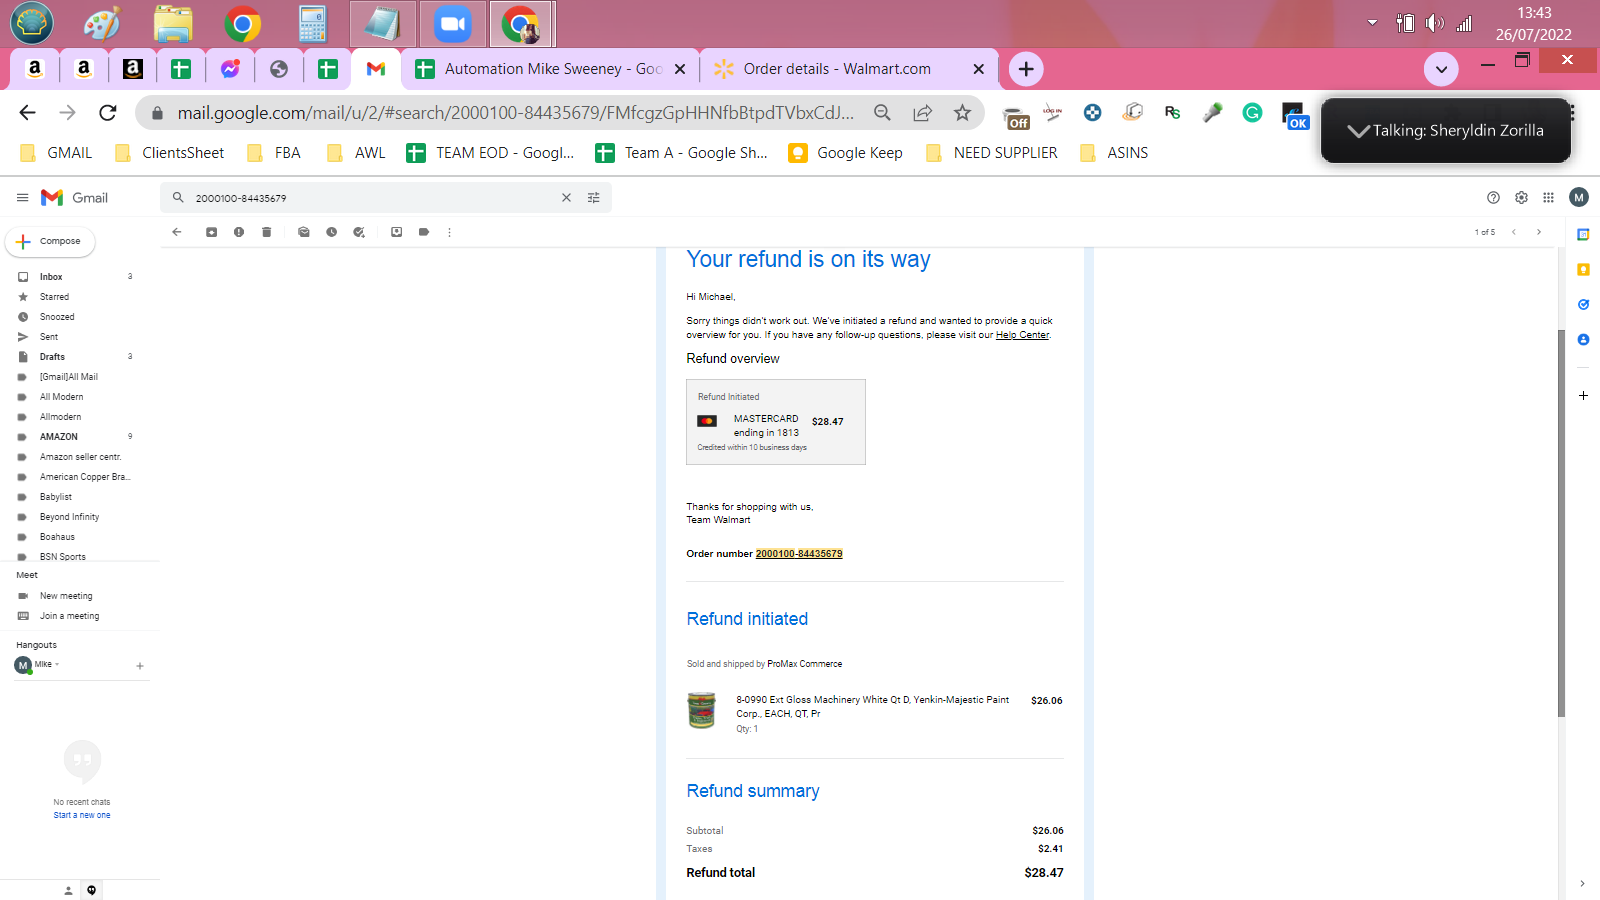The height and width of the screenshot is (900, 1600).
Task: Open Google Tasks side panel
Action: tap(1583, 305)
